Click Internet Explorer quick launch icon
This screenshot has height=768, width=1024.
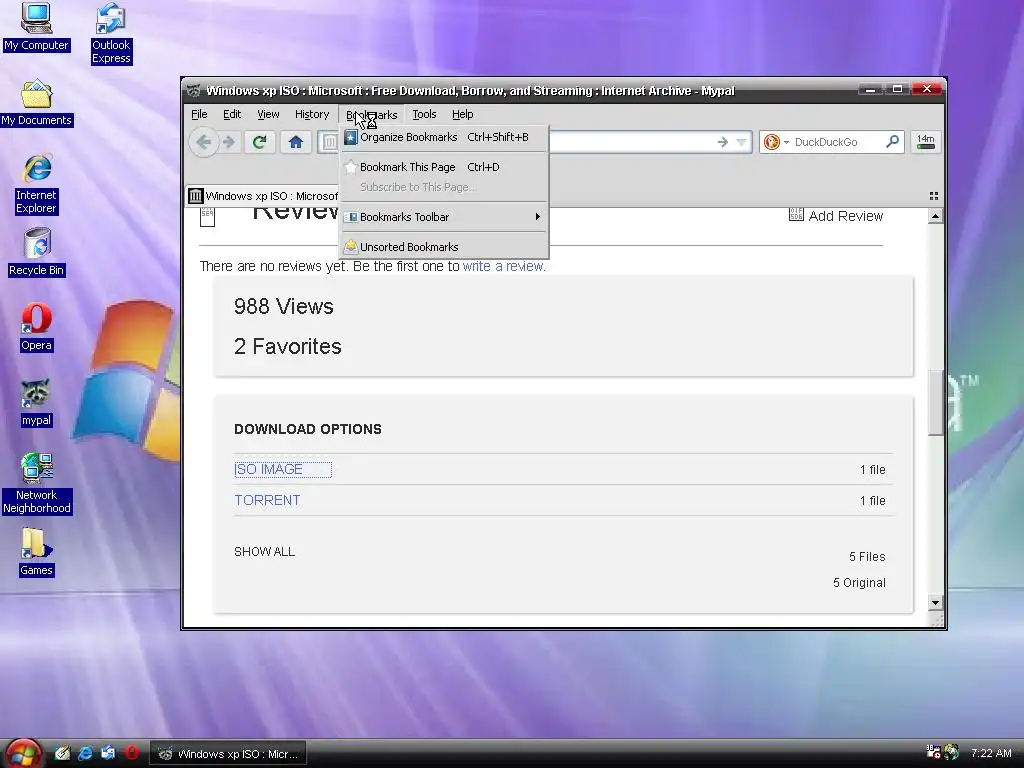(x=85, y=753)
